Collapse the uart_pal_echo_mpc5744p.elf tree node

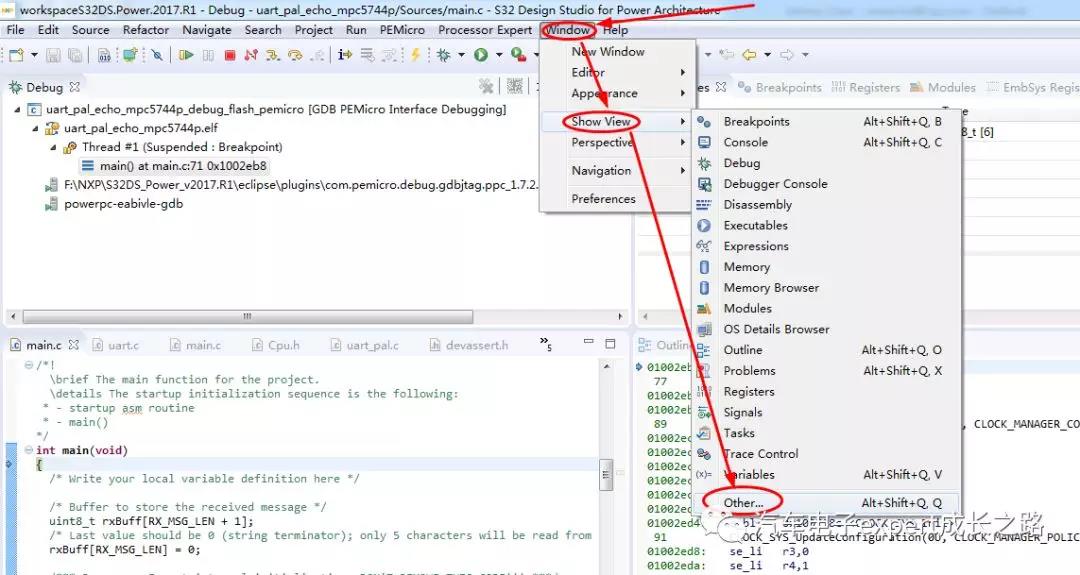coord(38,129)
